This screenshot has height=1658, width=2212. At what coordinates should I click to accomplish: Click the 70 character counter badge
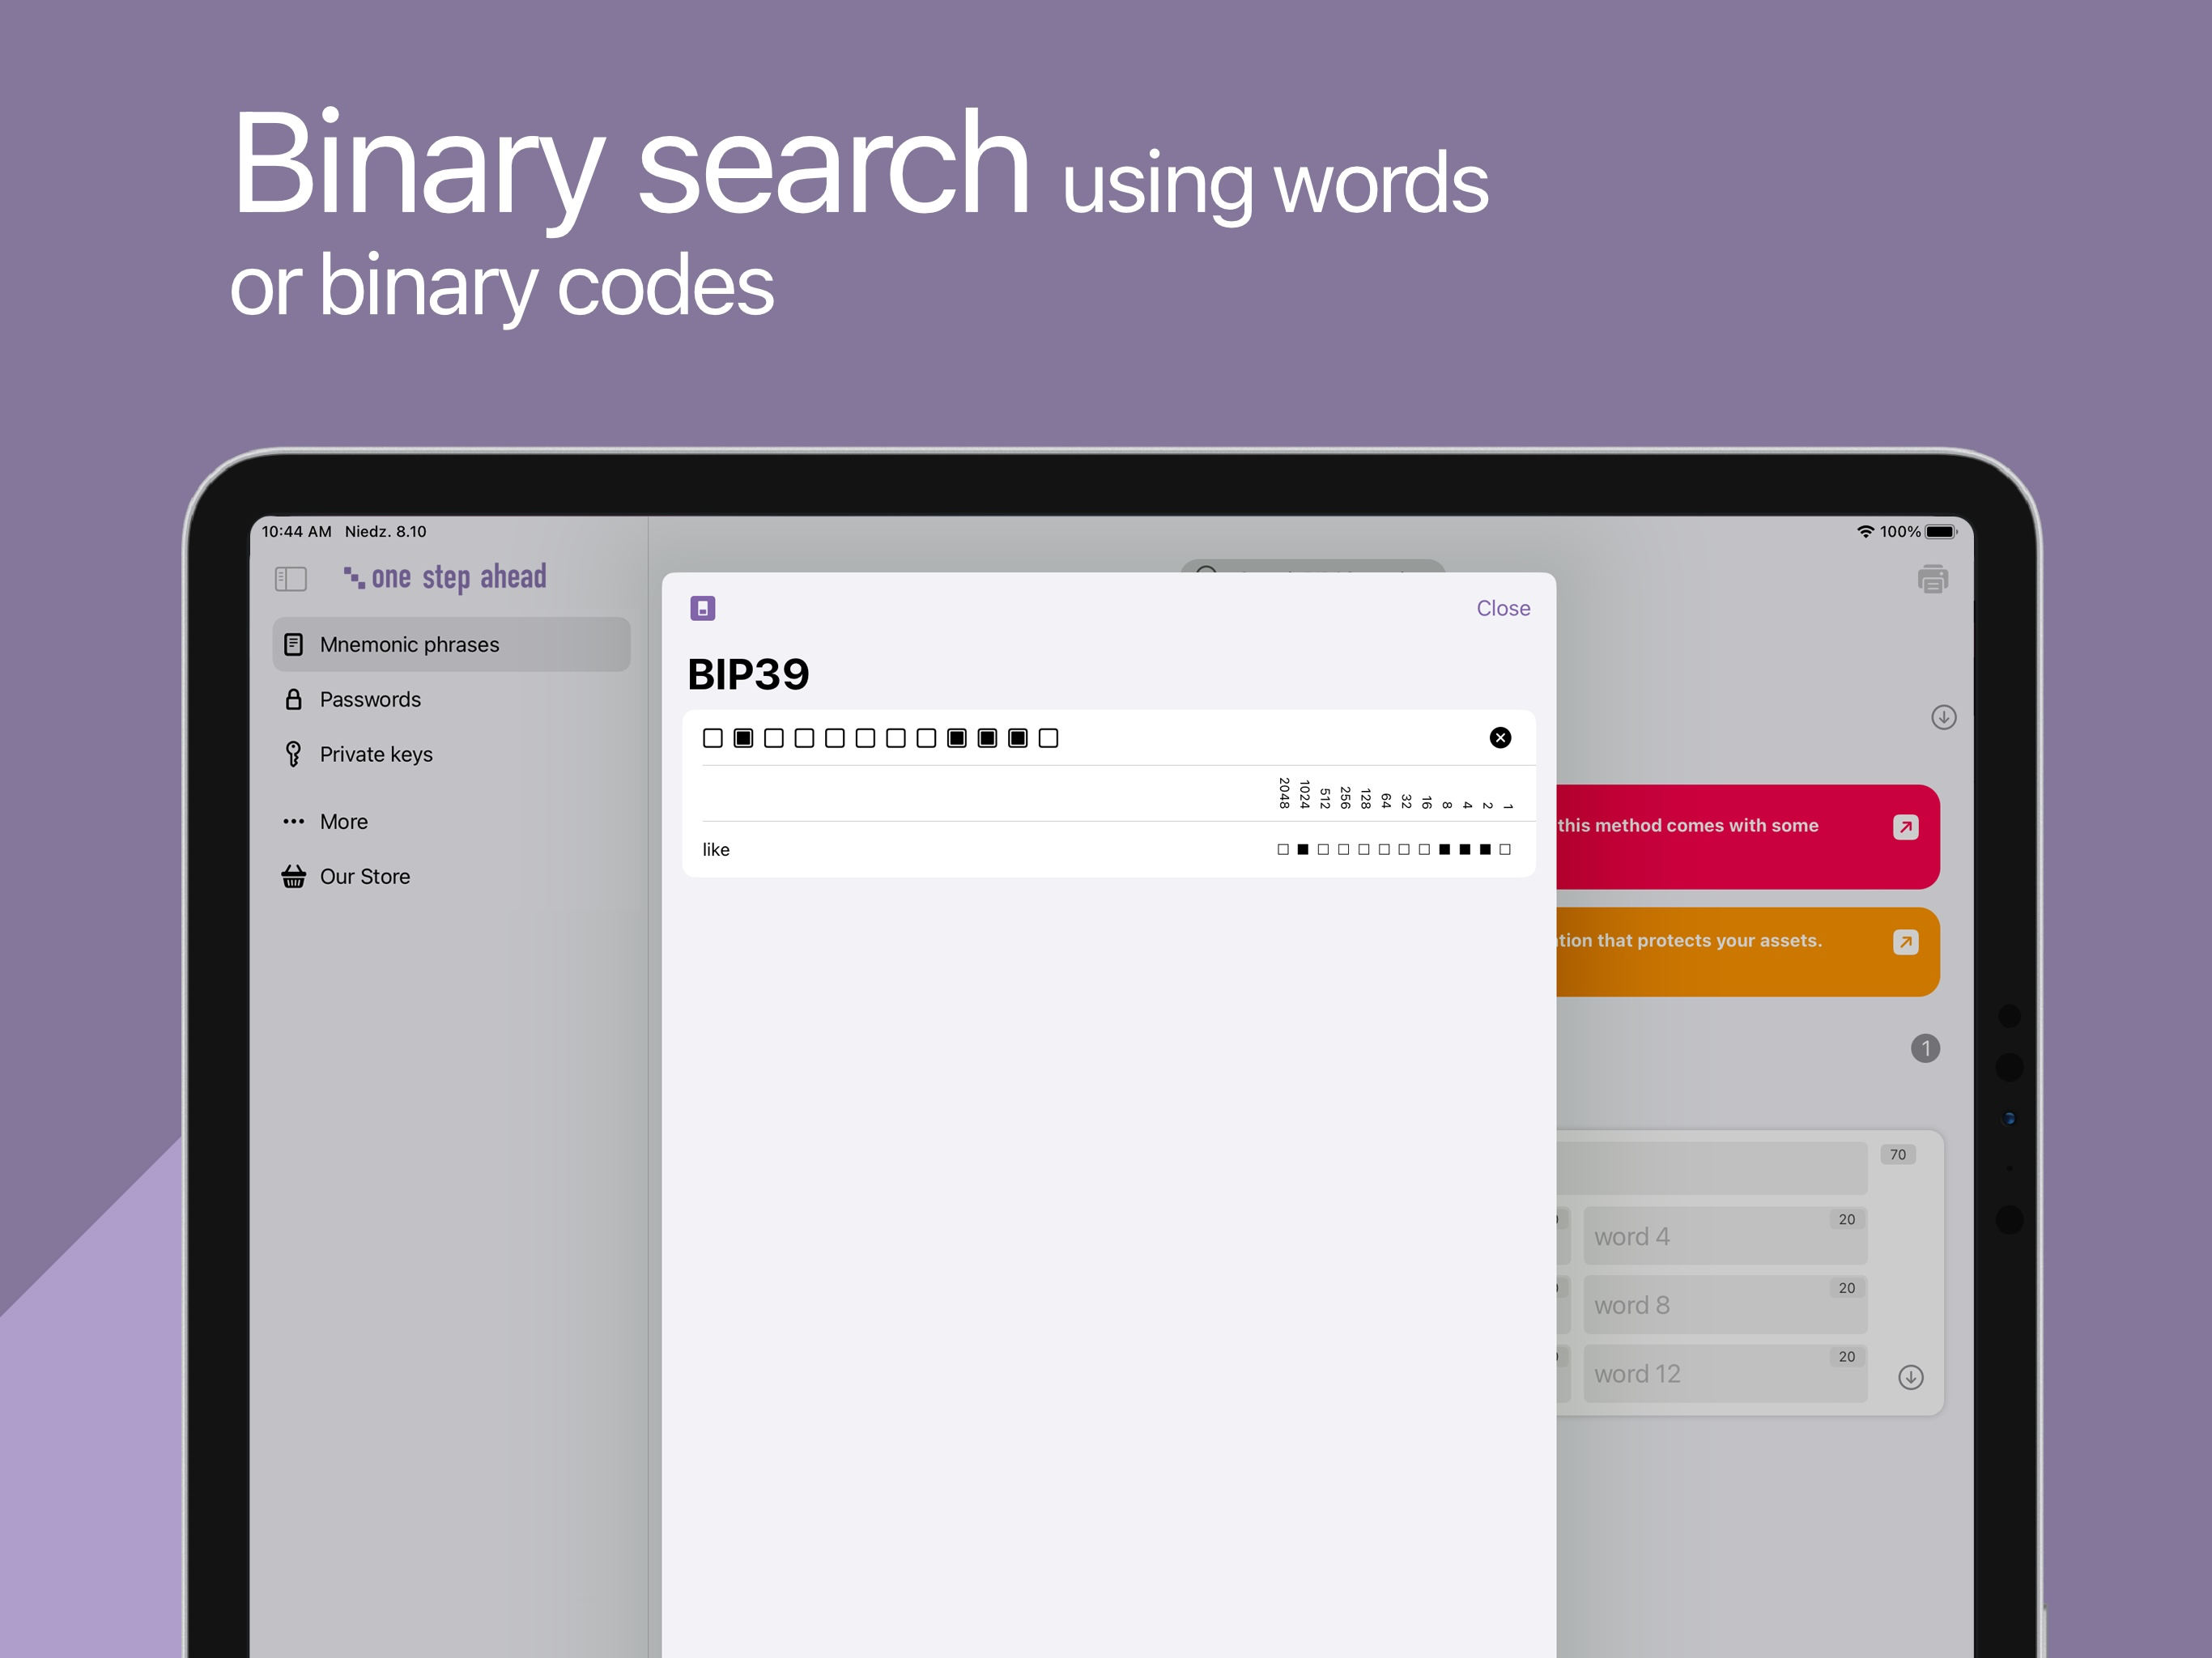coord(1897,1154)
